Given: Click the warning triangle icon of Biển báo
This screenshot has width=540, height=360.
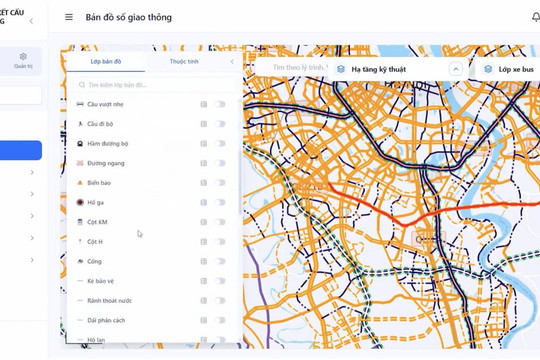Looking at the screenshot, I should (80, 183).
